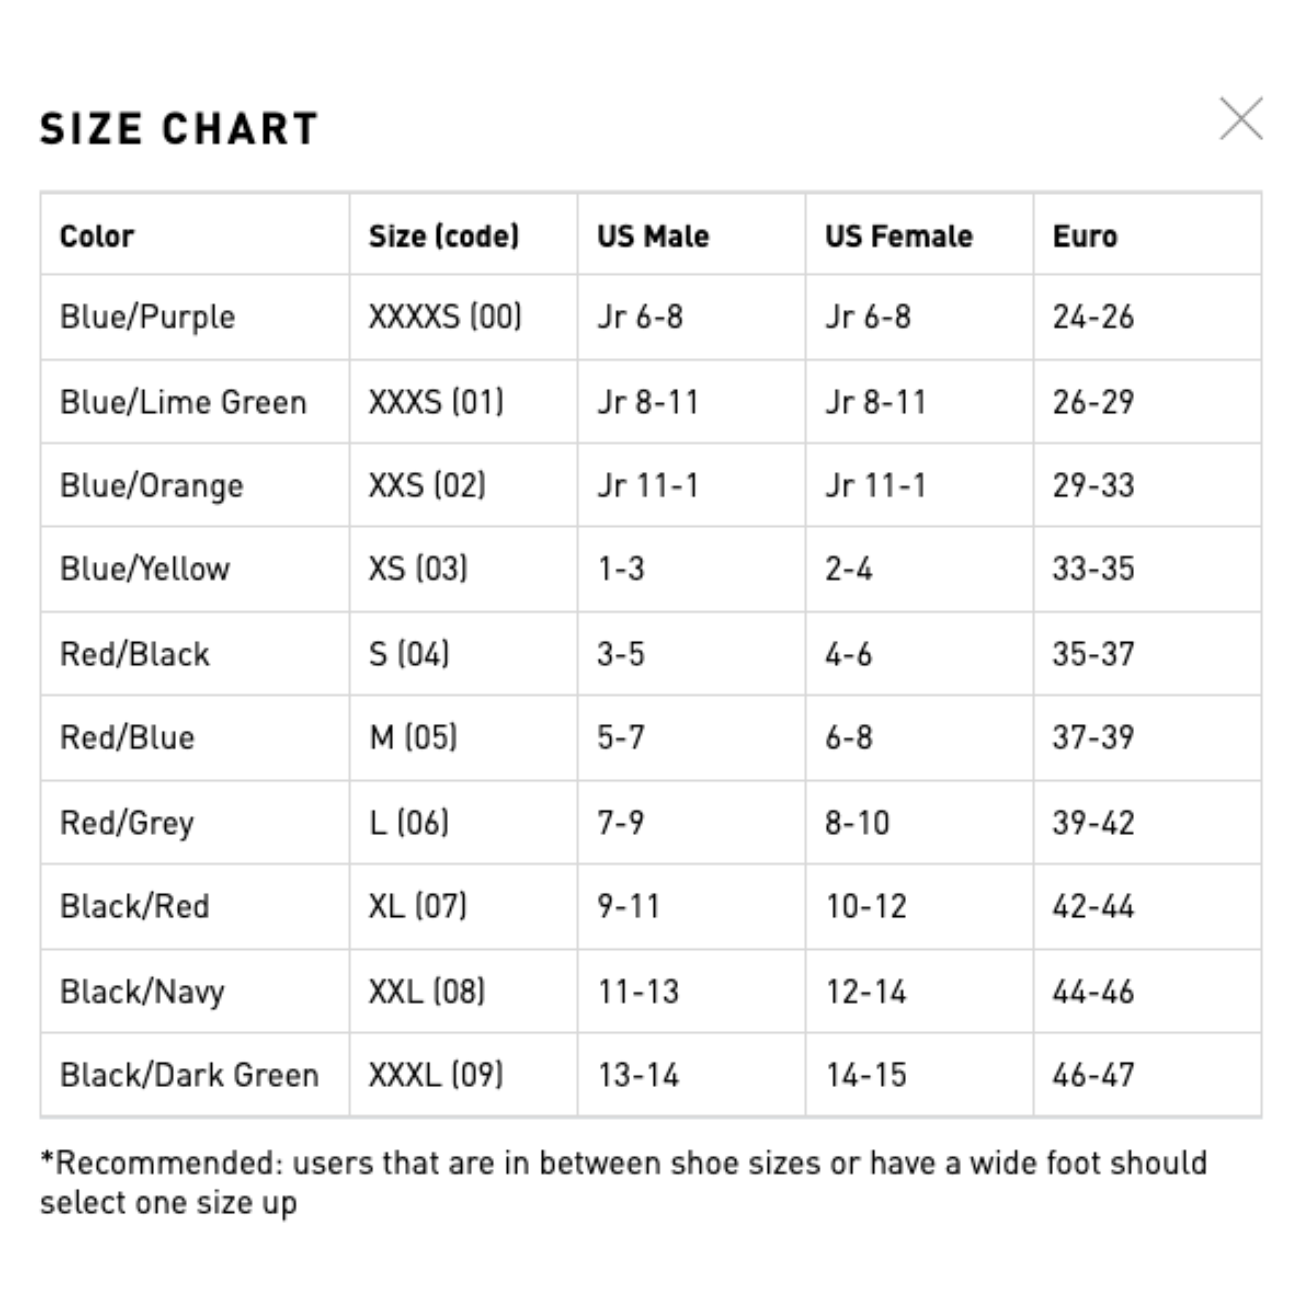Click the Euro column header
Image resolution: width=1300 pixels, height=1300 pixels.
(1085, 236)
